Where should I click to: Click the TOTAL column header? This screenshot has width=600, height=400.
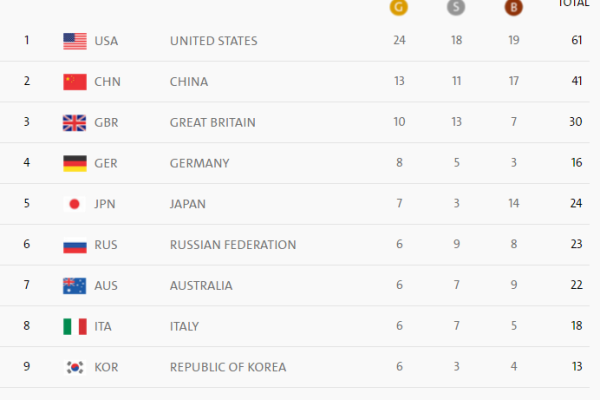[x=572, y=4]
